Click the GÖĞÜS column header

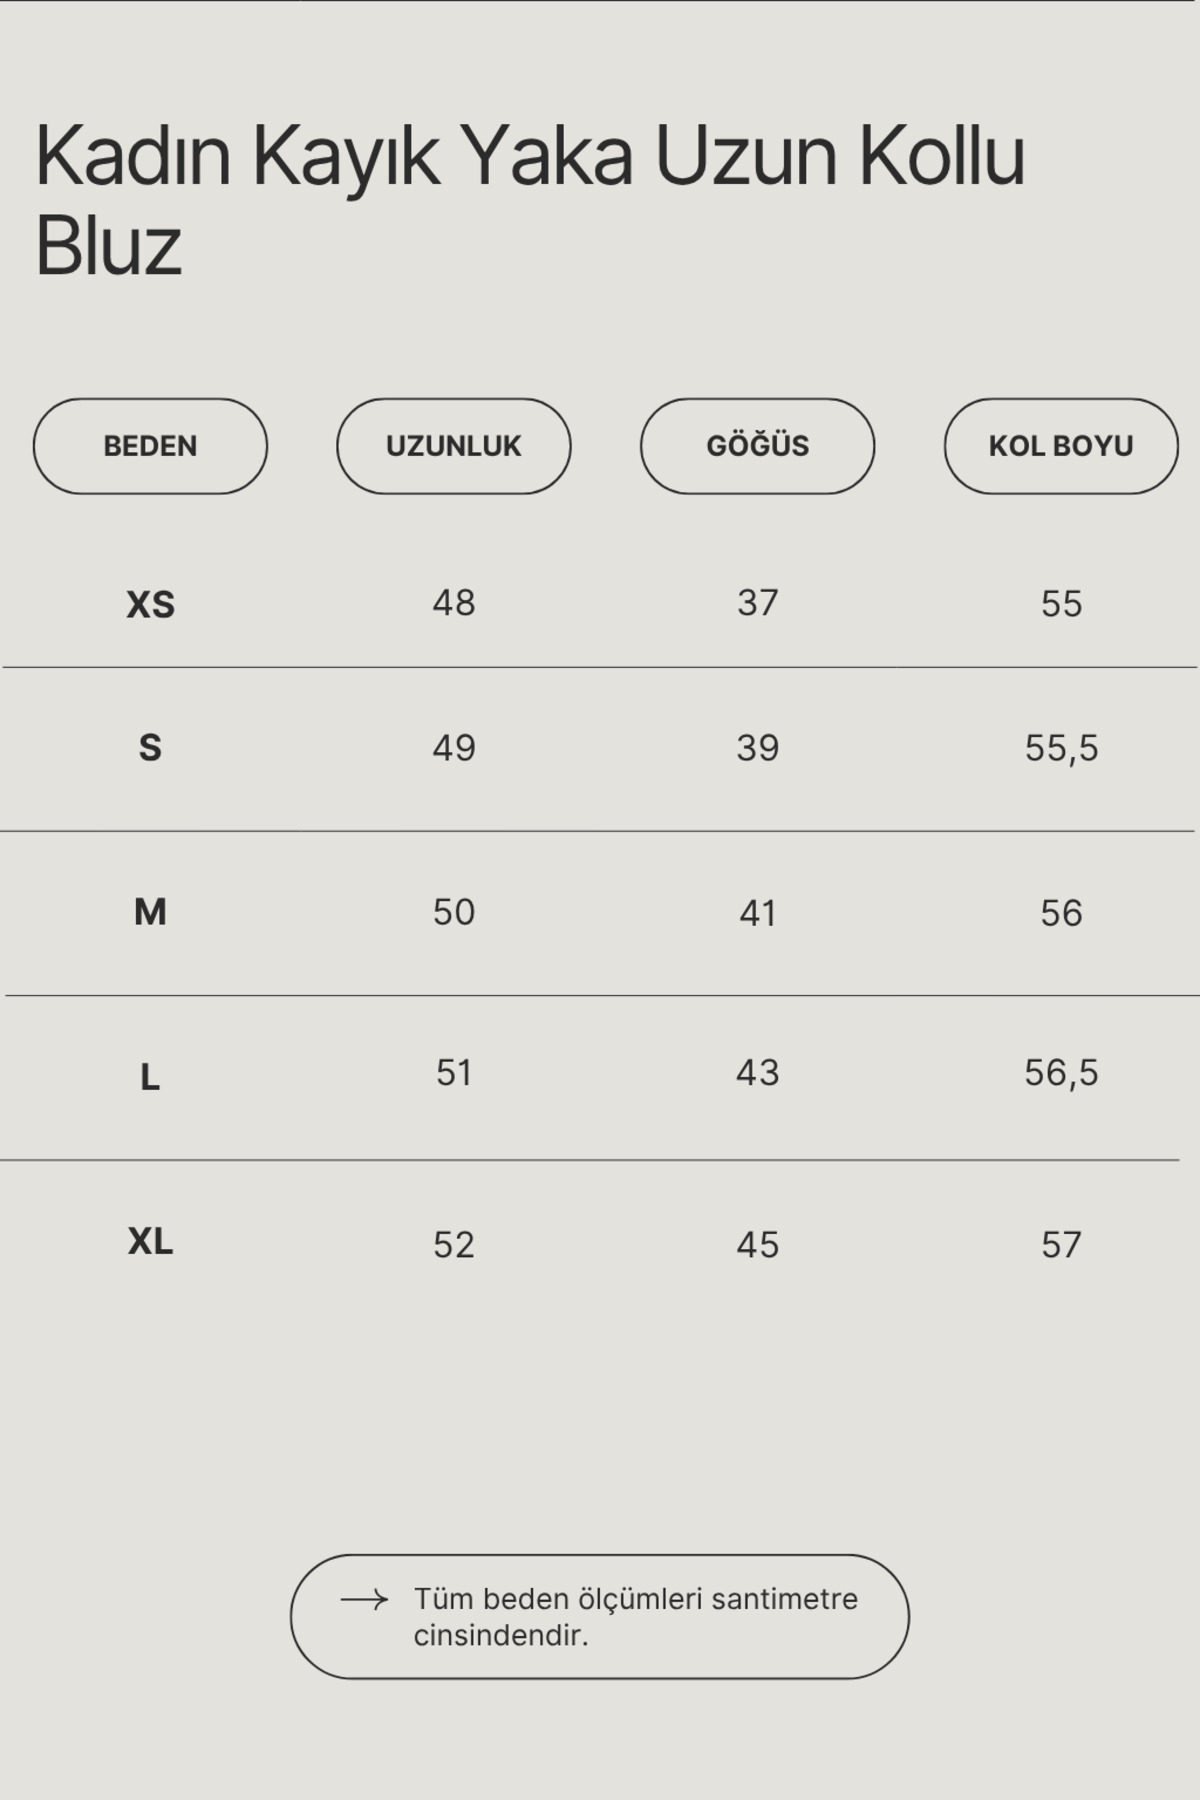pyautogui.click(x=757, y=446)
